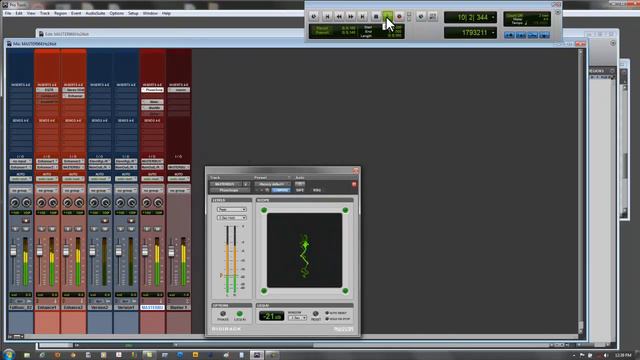Click the Enhancer1 volume fader
Screen dimensions: 640x360
coord(40,251)
